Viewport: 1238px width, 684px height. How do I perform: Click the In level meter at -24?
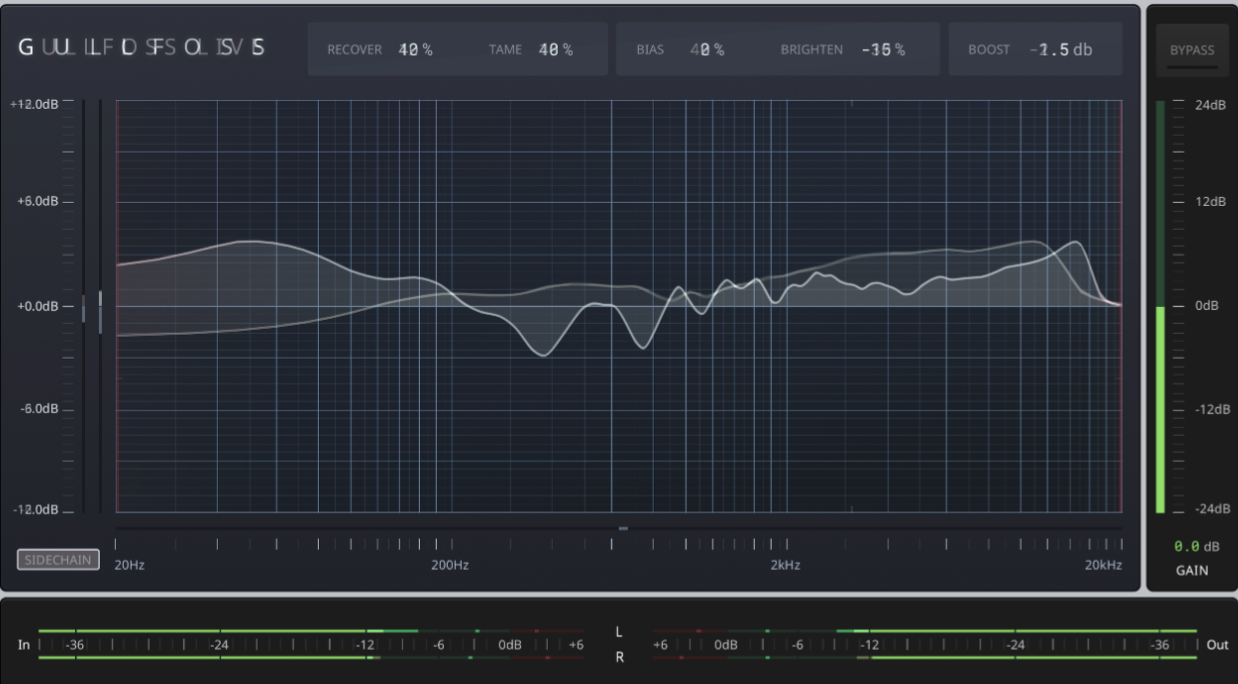pos(219,645)
